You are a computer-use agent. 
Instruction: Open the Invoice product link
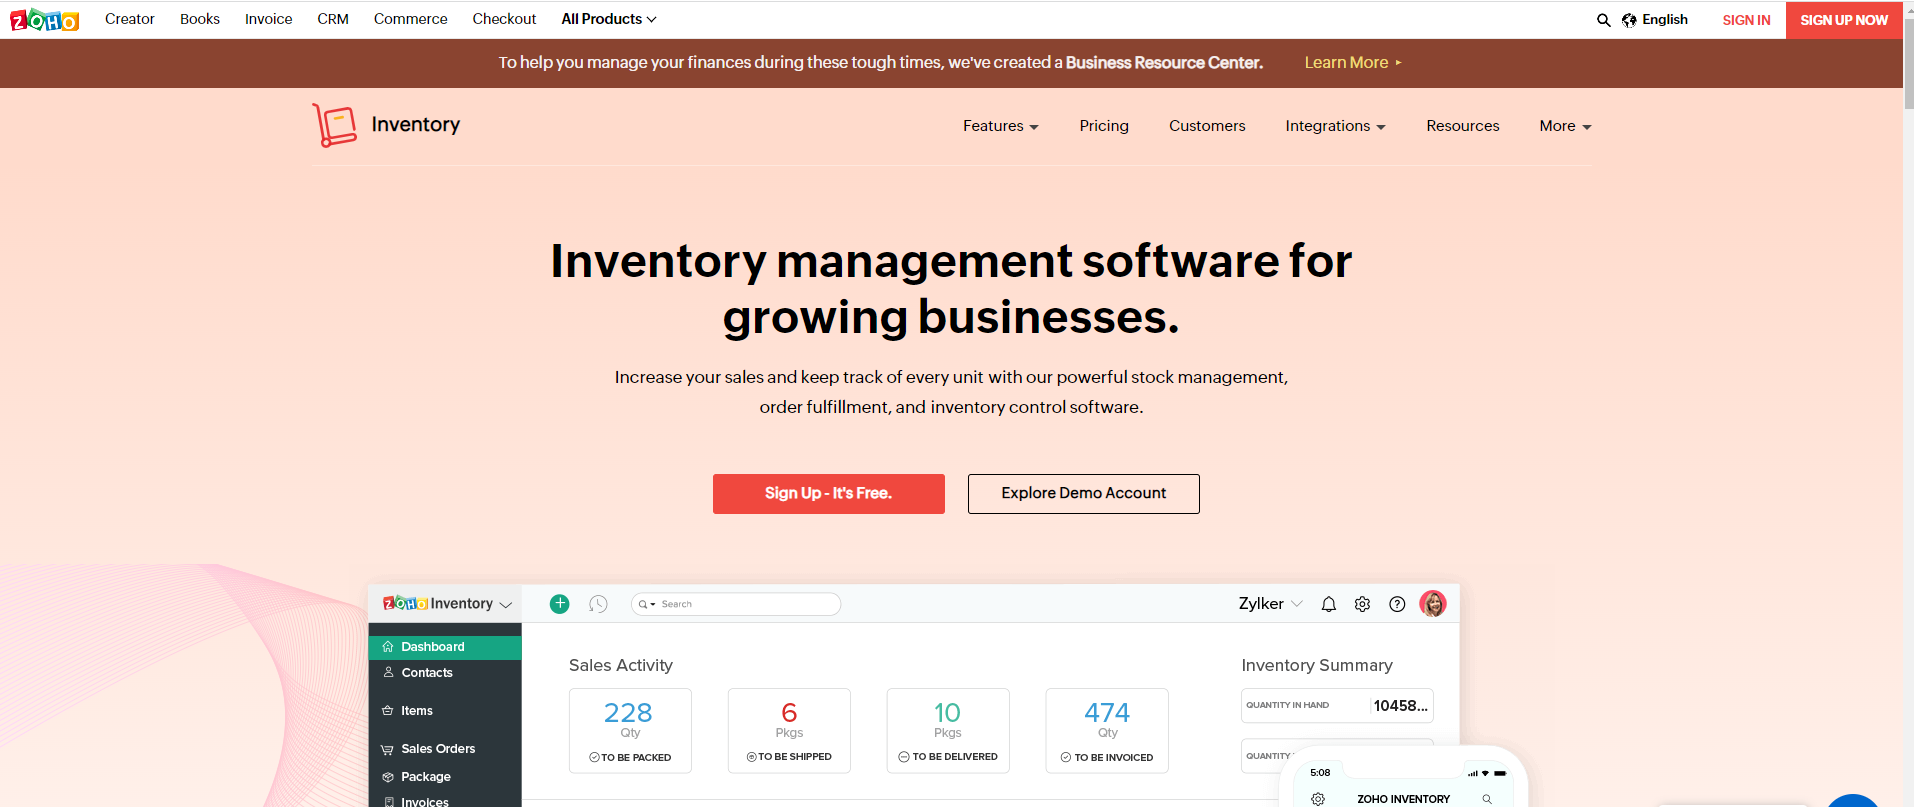(269, 19)
